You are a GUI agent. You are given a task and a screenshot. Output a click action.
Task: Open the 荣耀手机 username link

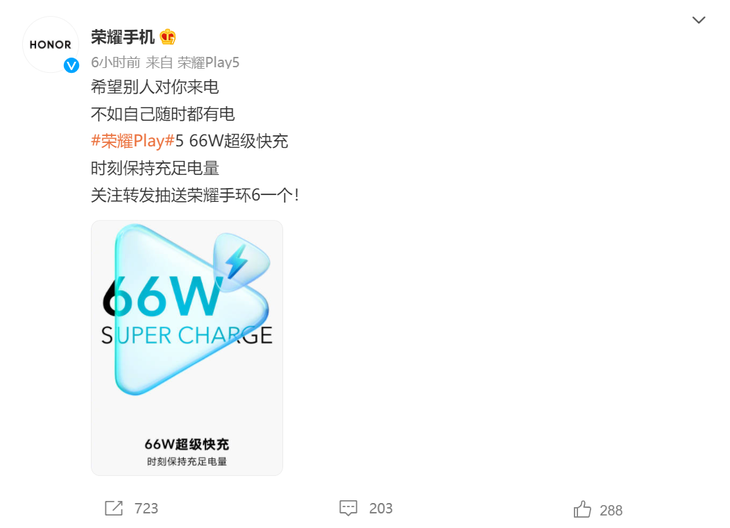(x=122, y=37)
